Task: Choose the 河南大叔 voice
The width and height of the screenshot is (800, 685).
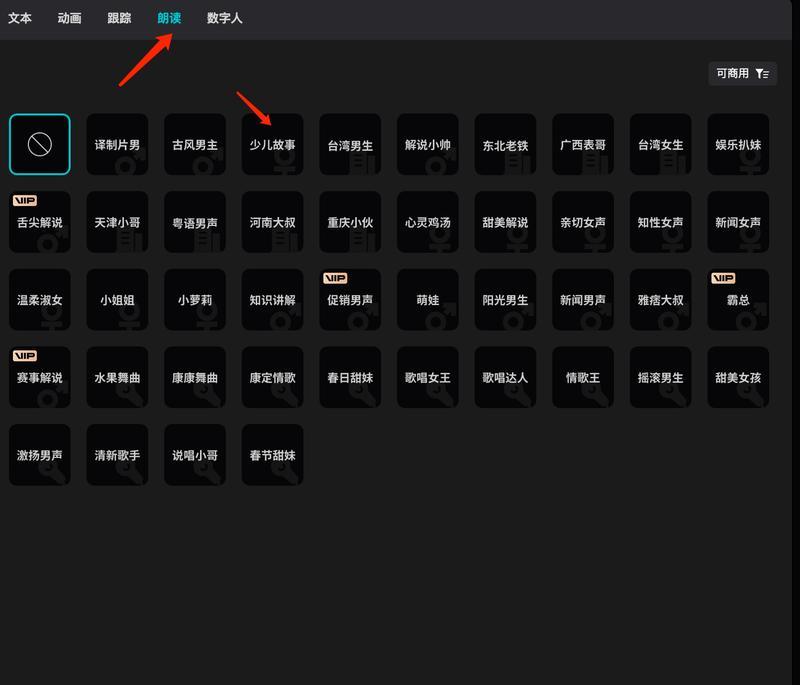Action: coord(272,222)
